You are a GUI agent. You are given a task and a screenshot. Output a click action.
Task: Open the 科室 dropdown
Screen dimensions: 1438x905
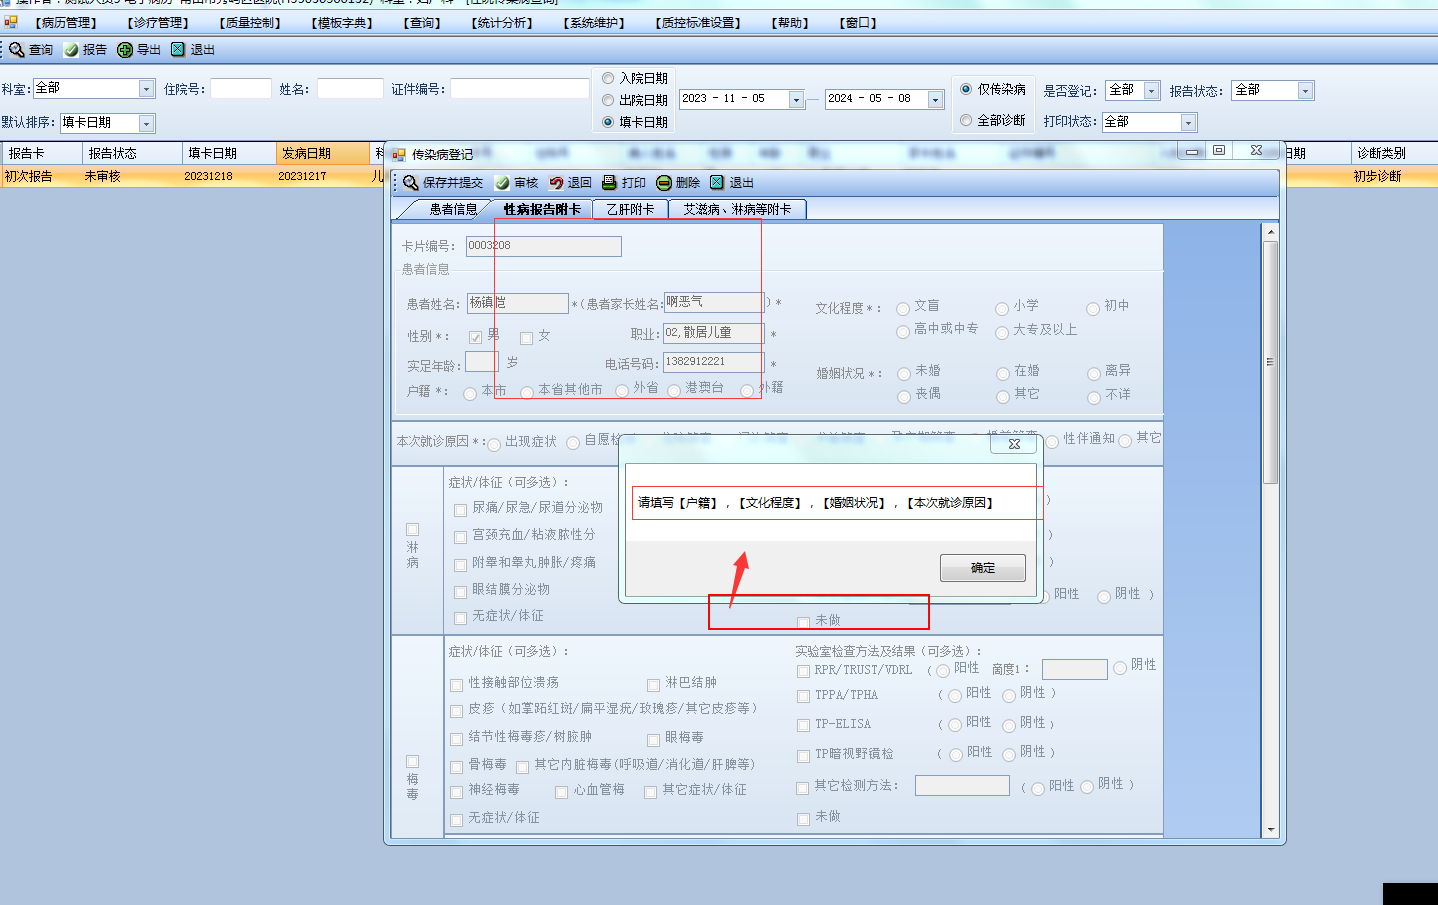tap(147, 89)
